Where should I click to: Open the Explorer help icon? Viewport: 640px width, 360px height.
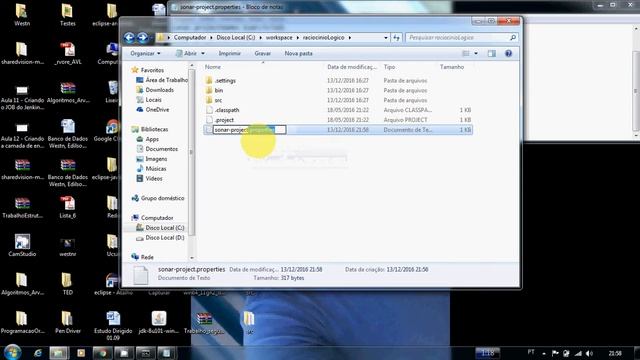pos(508,53)
